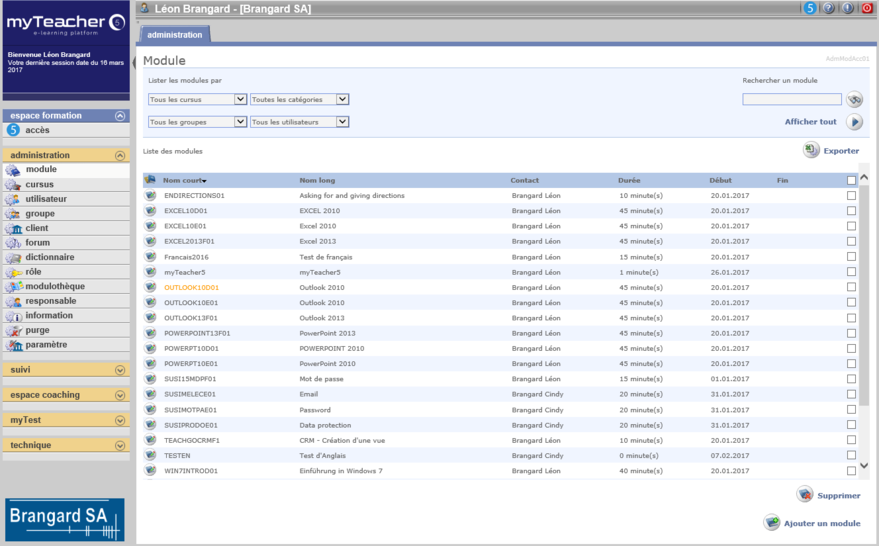This screenshot has height=546, width=879.
Task: Toggle the select-all checkbox in table header
Action: click(851, 180)
